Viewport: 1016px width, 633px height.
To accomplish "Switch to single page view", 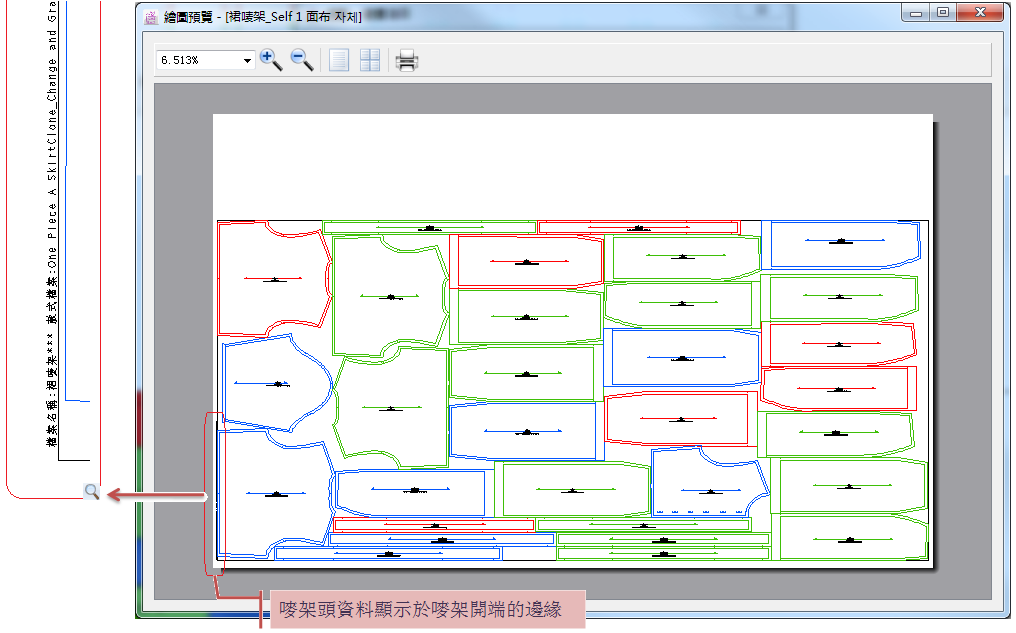I will pos(340,61).
